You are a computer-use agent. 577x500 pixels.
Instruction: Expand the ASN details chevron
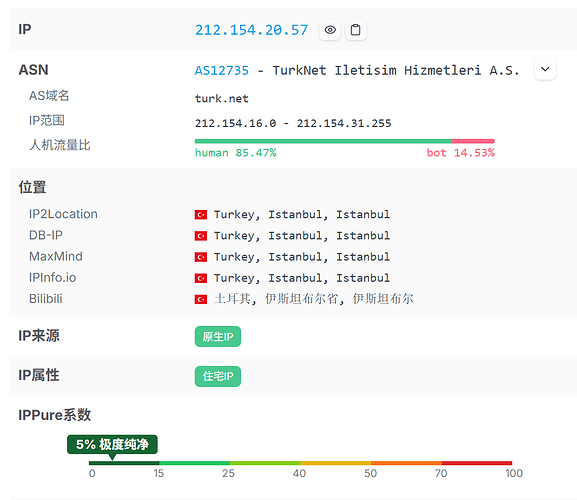click(545, 69)
